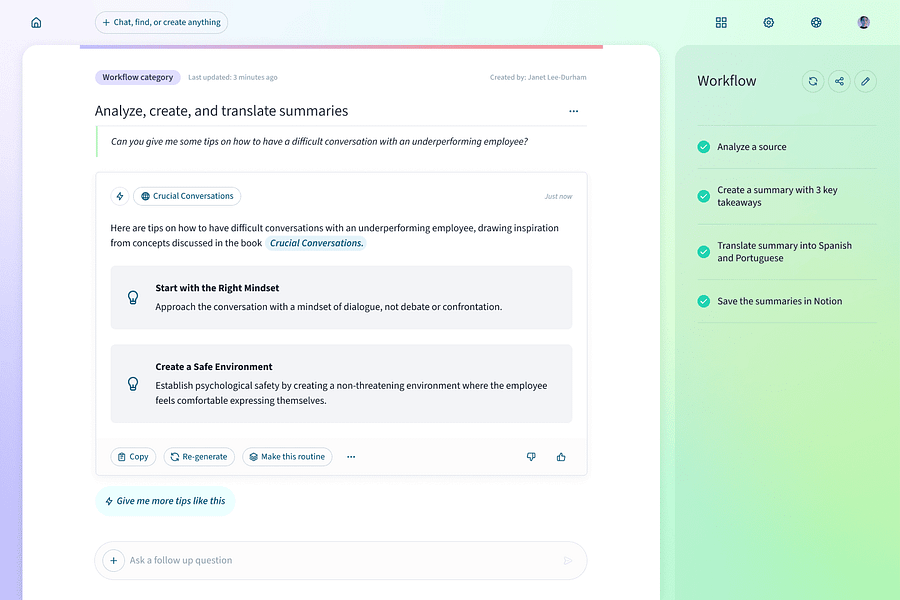Viewport: 900px width, 600px height.
Task: Open the home icon in the sidebar
Action: pyautogui.click(x=36, y=21)
